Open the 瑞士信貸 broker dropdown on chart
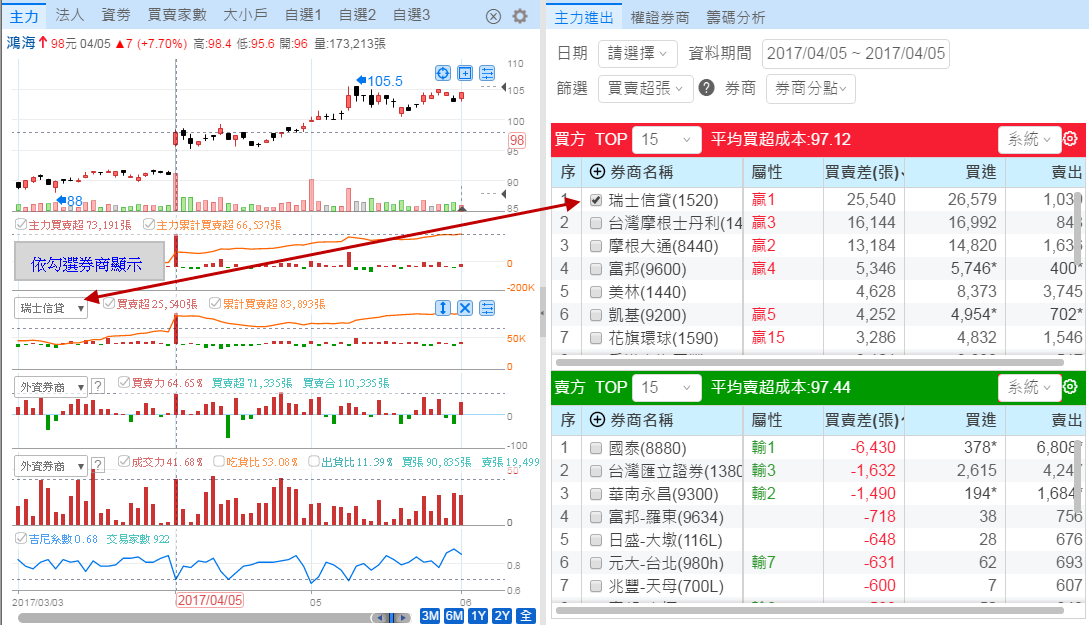 tap(50, 308)
